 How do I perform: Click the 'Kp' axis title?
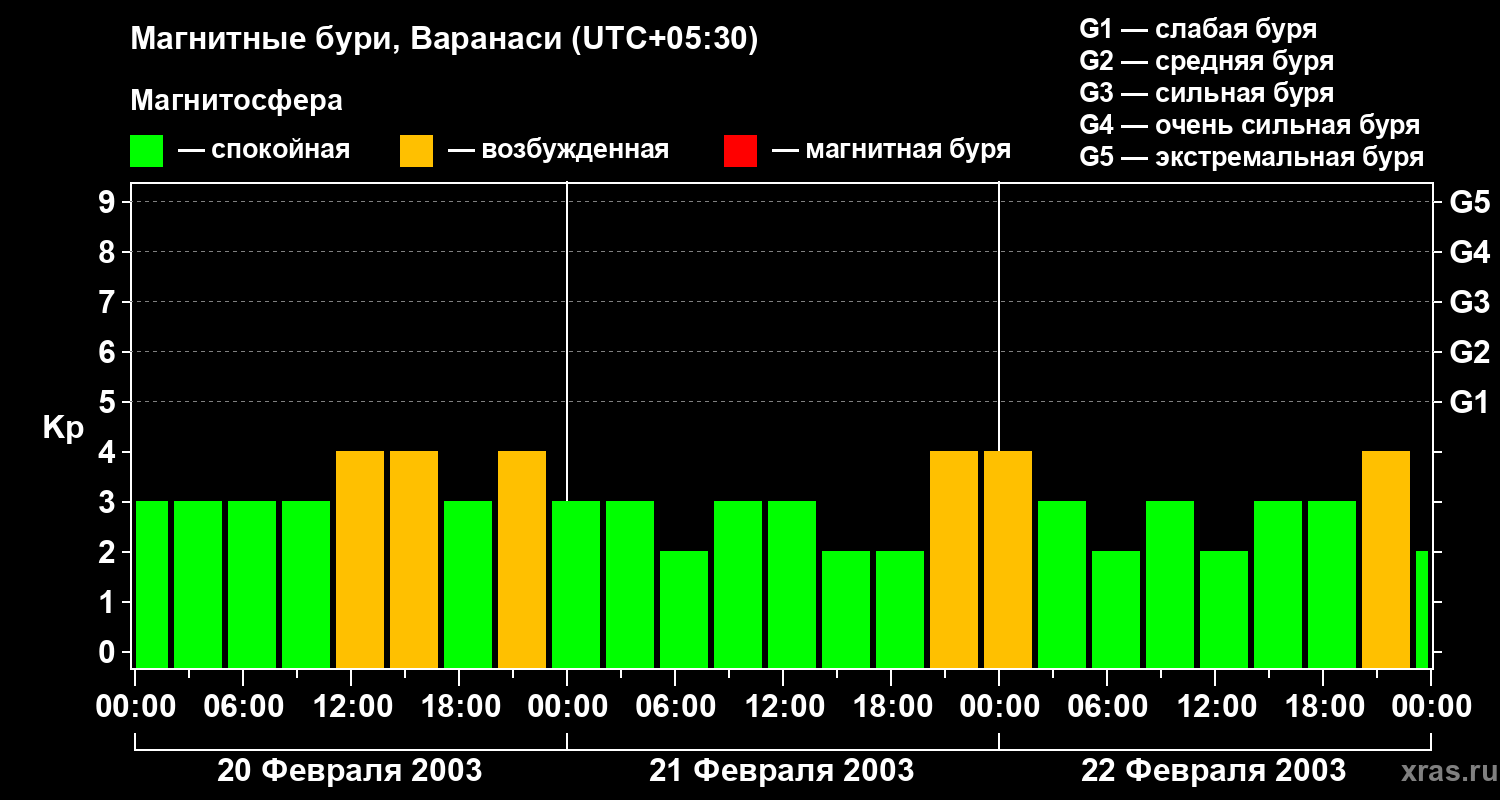[63, 428]
